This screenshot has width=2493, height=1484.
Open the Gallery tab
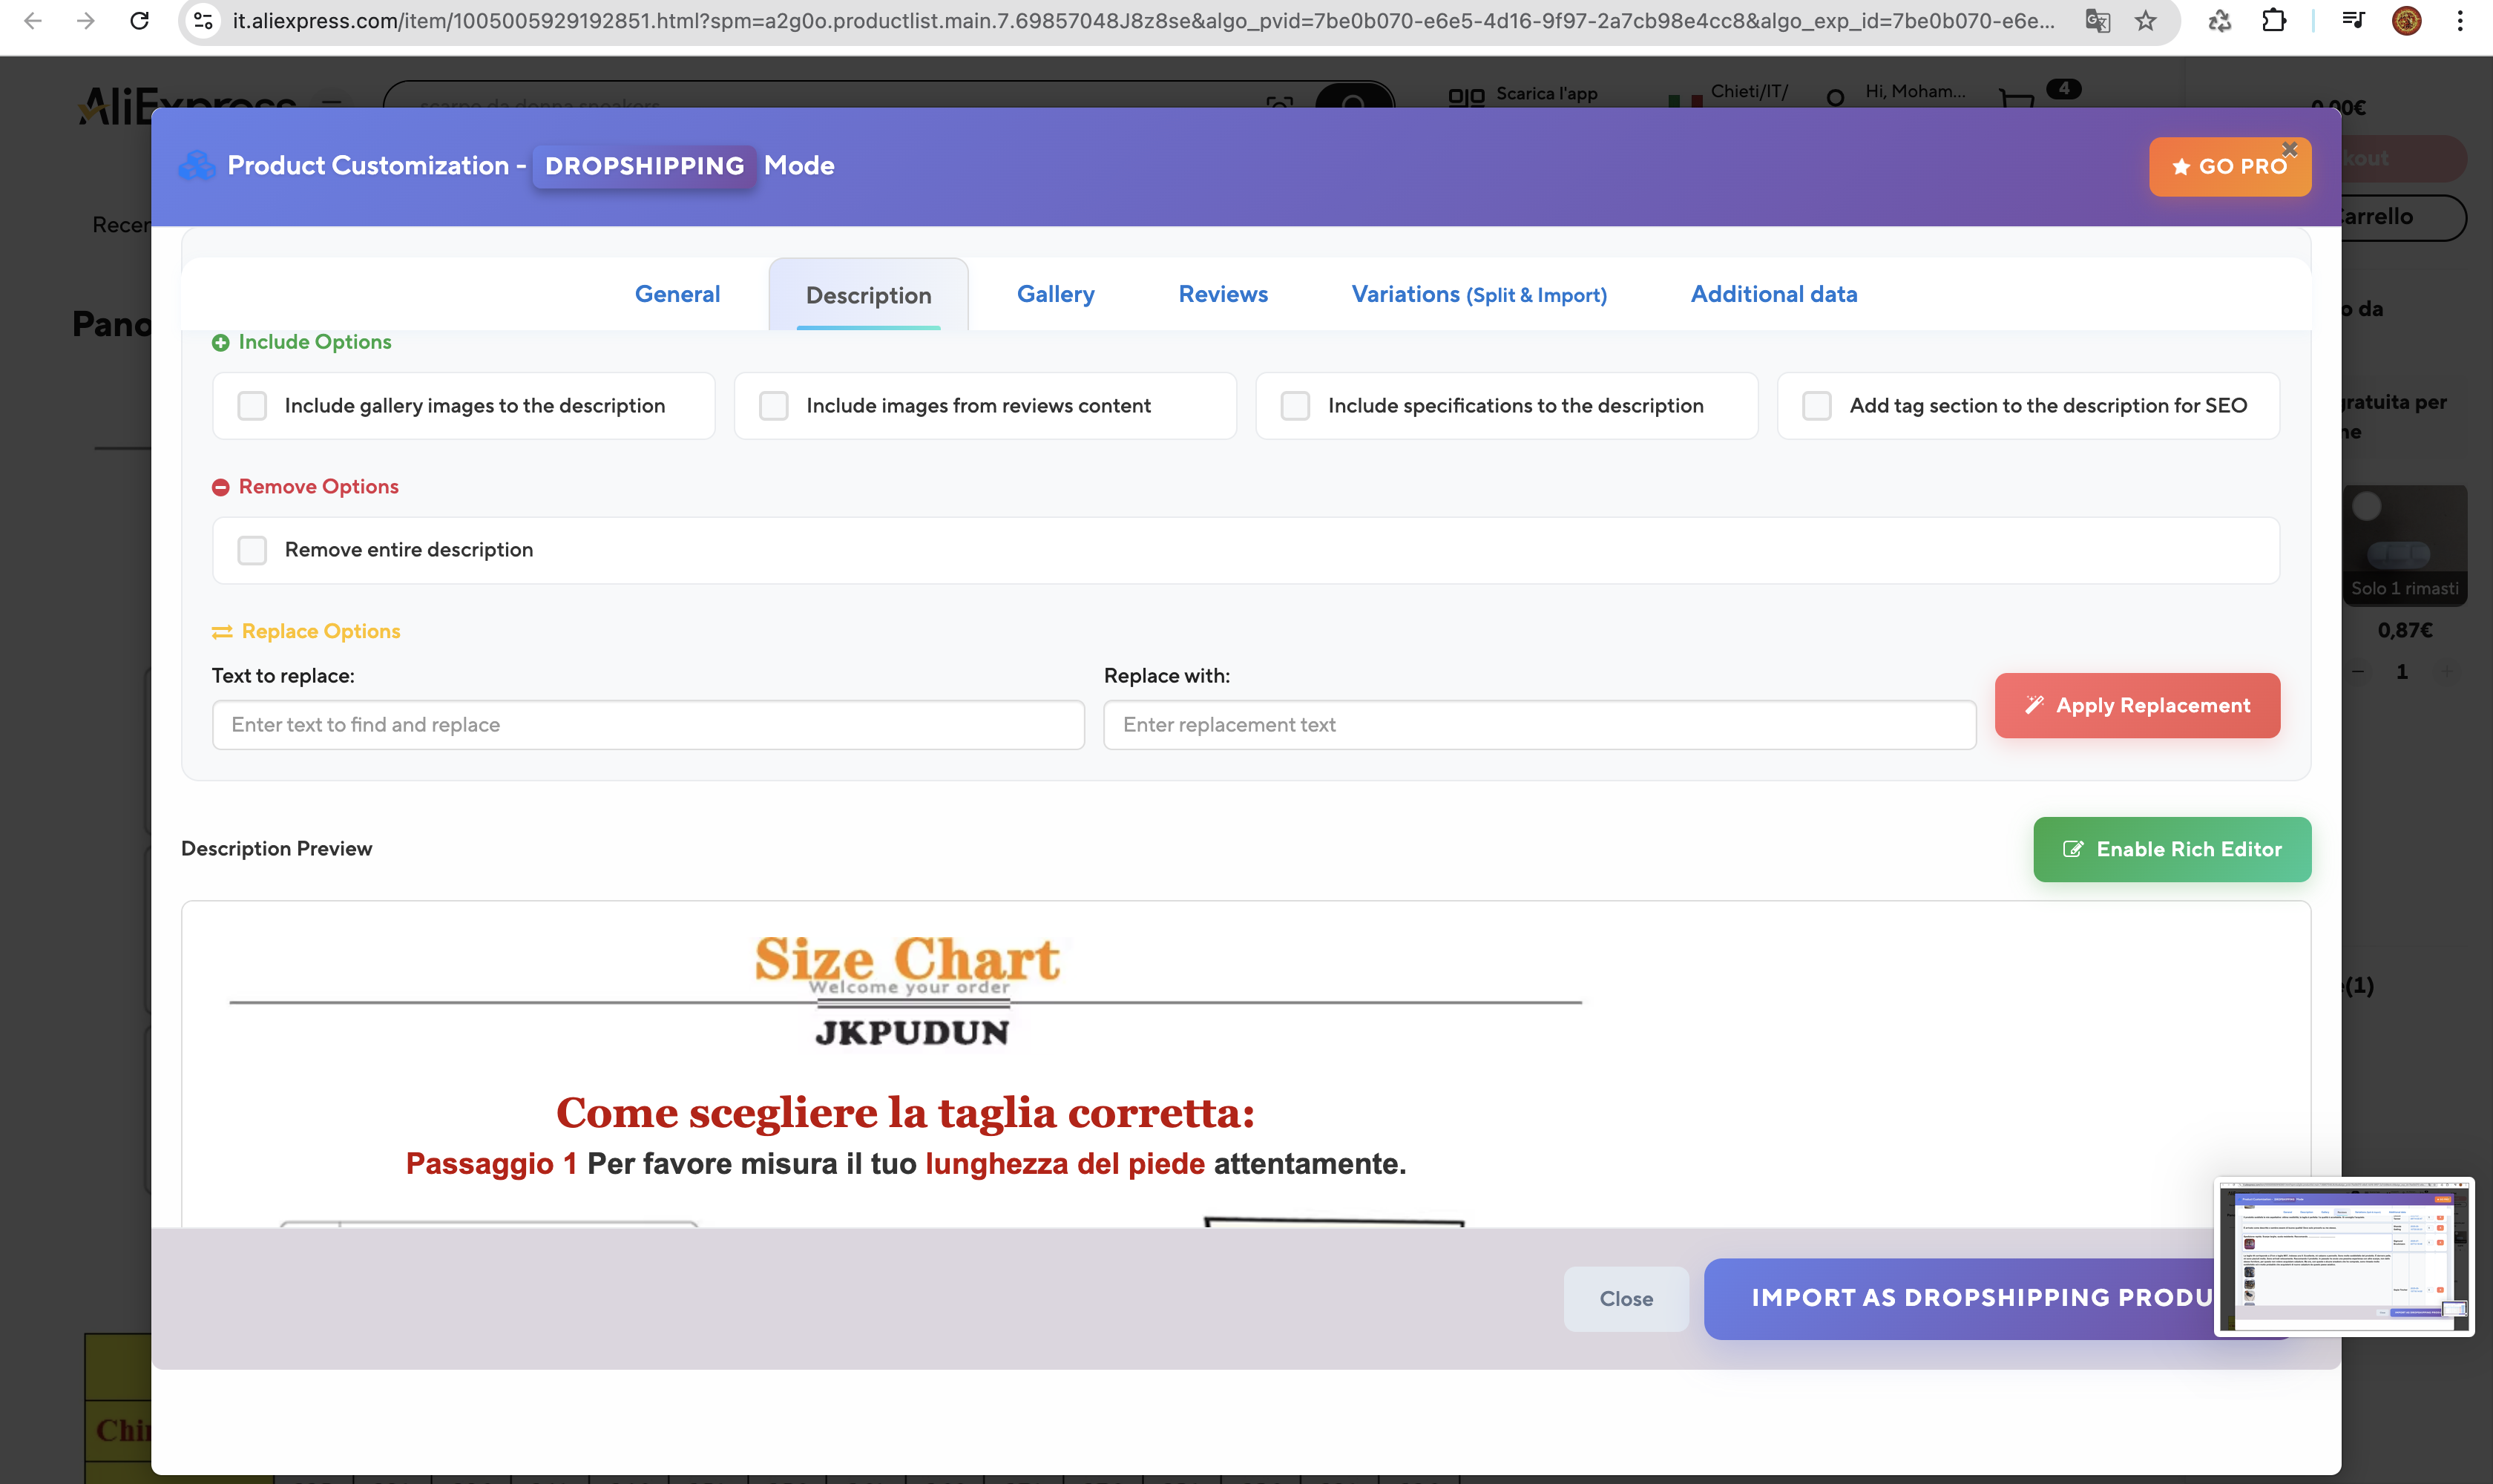1055,294
